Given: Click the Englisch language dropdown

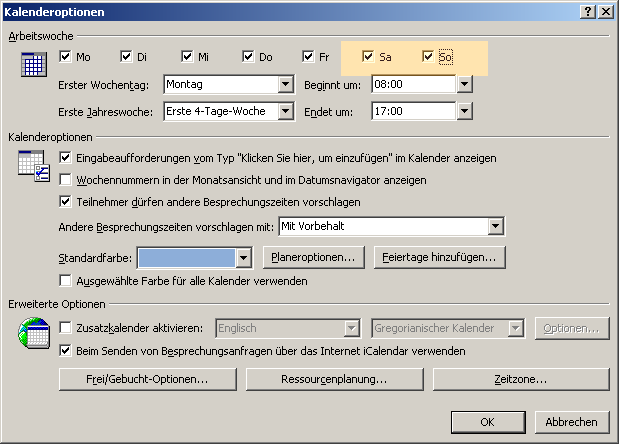Looking at the screenshot, I should (x=288, y=328).
